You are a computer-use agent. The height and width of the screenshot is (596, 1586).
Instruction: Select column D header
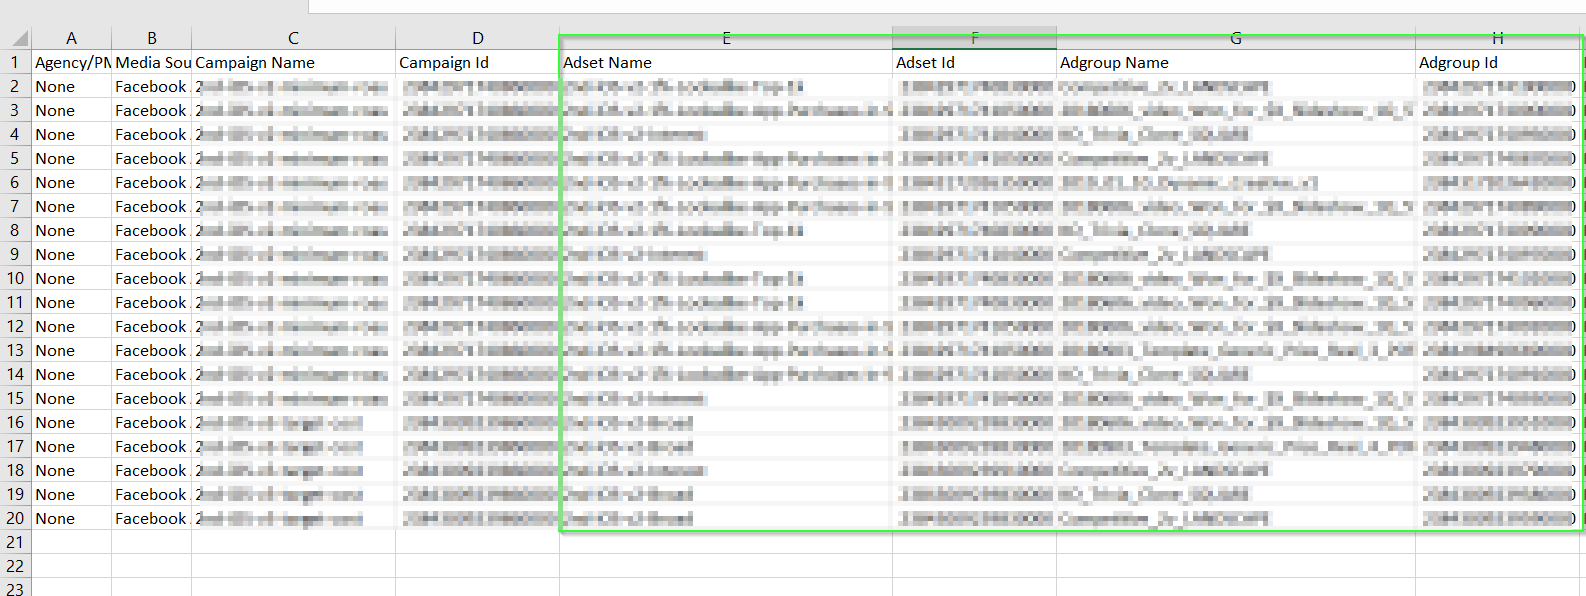[477, 38]
